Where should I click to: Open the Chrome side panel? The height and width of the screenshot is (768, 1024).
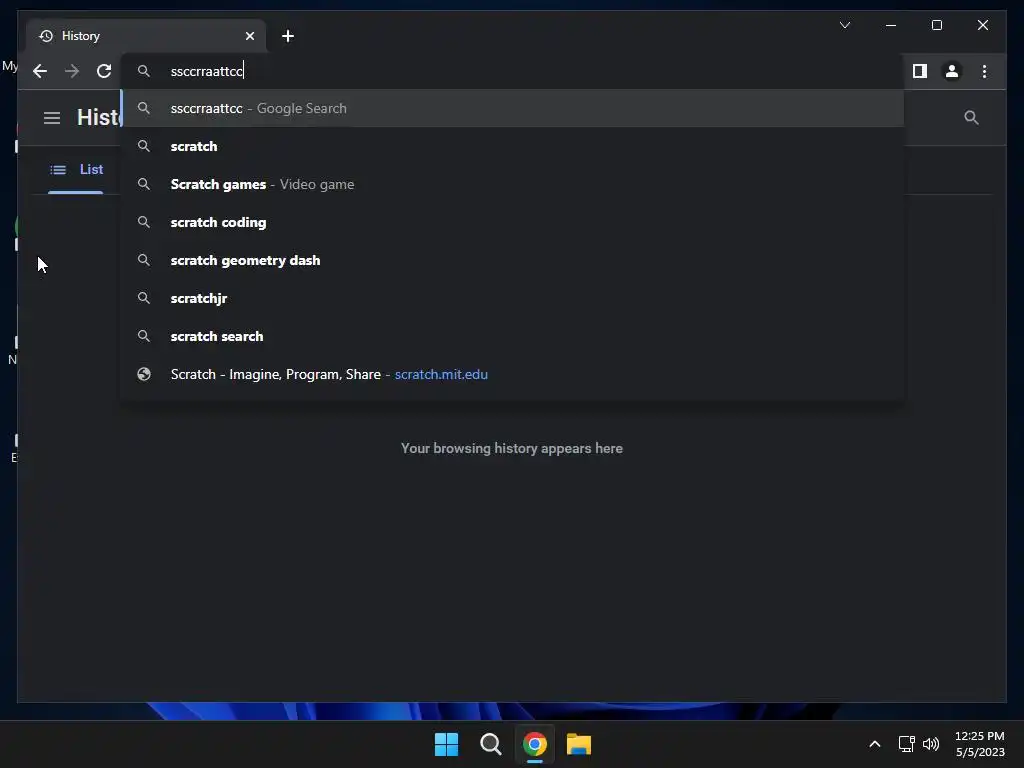click(920, 71)
